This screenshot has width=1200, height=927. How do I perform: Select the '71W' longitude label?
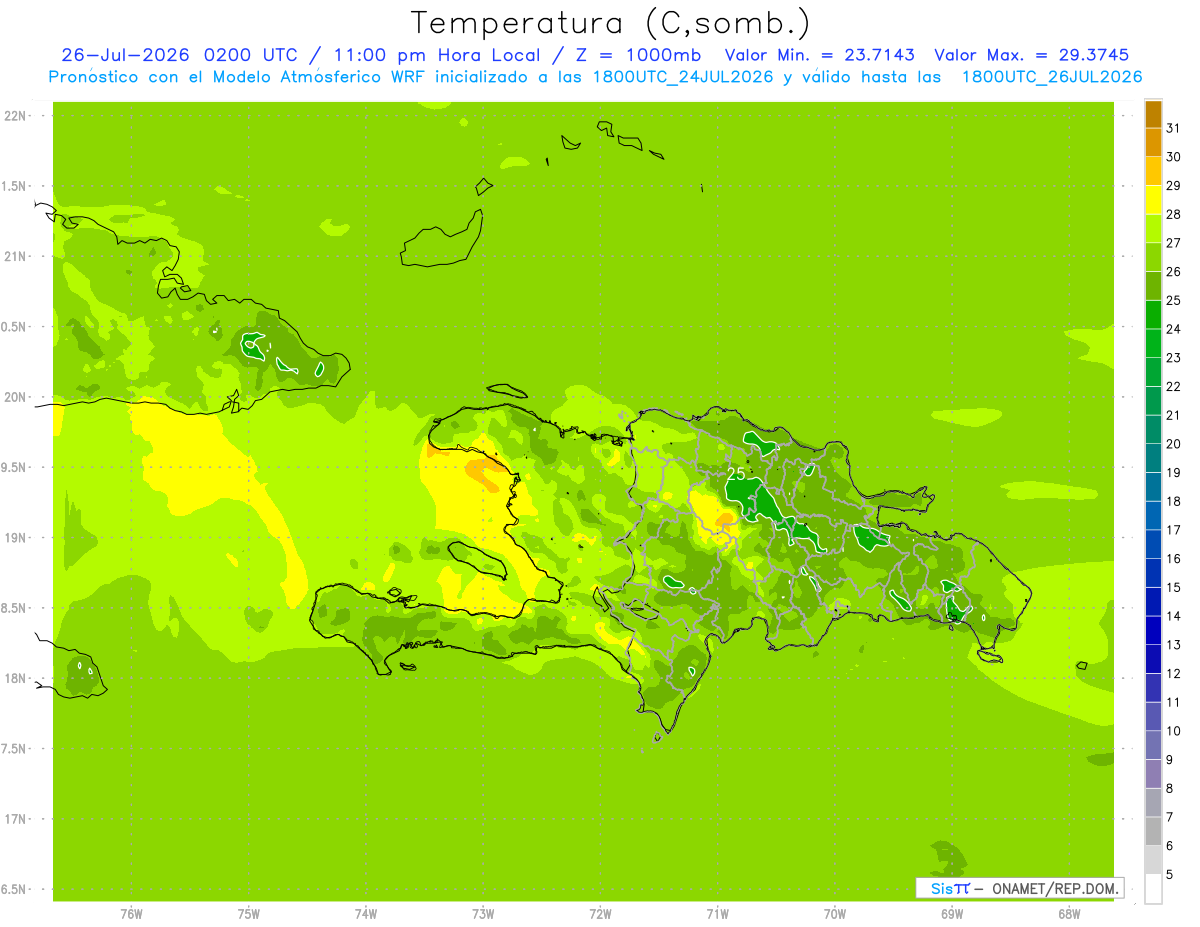coord(717,914)
